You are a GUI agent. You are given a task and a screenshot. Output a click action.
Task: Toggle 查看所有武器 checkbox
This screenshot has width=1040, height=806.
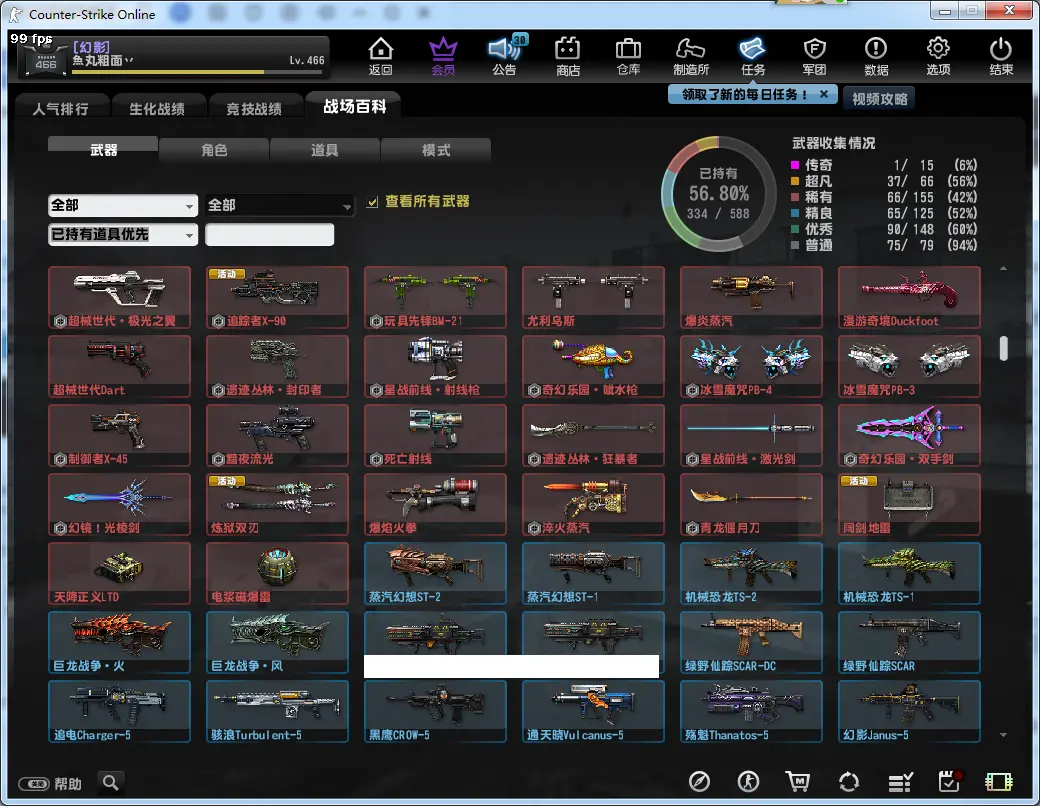(x=372, y=202)
